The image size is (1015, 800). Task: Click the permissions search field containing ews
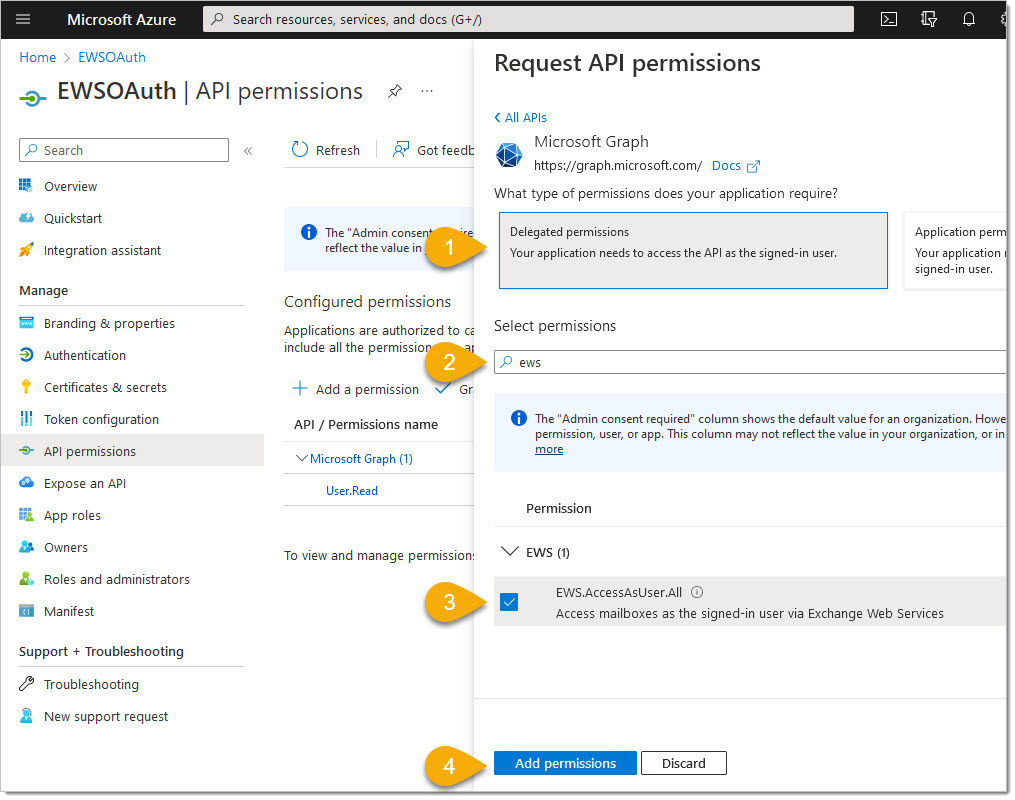tap(751, 363)
